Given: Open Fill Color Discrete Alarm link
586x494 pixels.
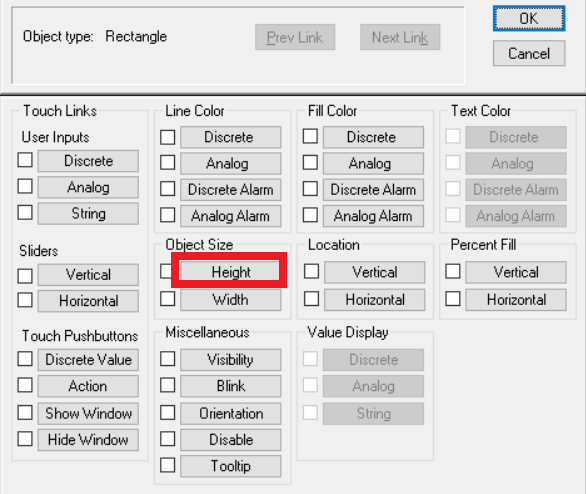Looking at the screenshot, I should click(373, 189).
